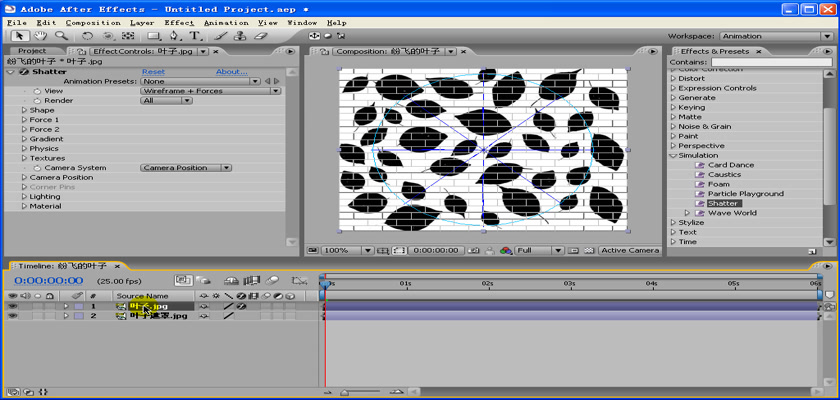
Task: Select the Orbit Camera tool
Action: tap(108, 36)
